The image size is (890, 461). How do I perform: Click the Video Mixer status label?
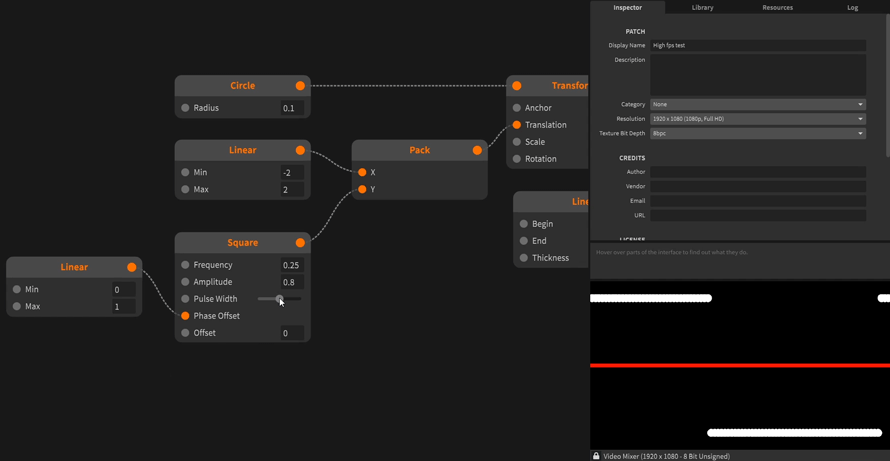pos(666,456)
